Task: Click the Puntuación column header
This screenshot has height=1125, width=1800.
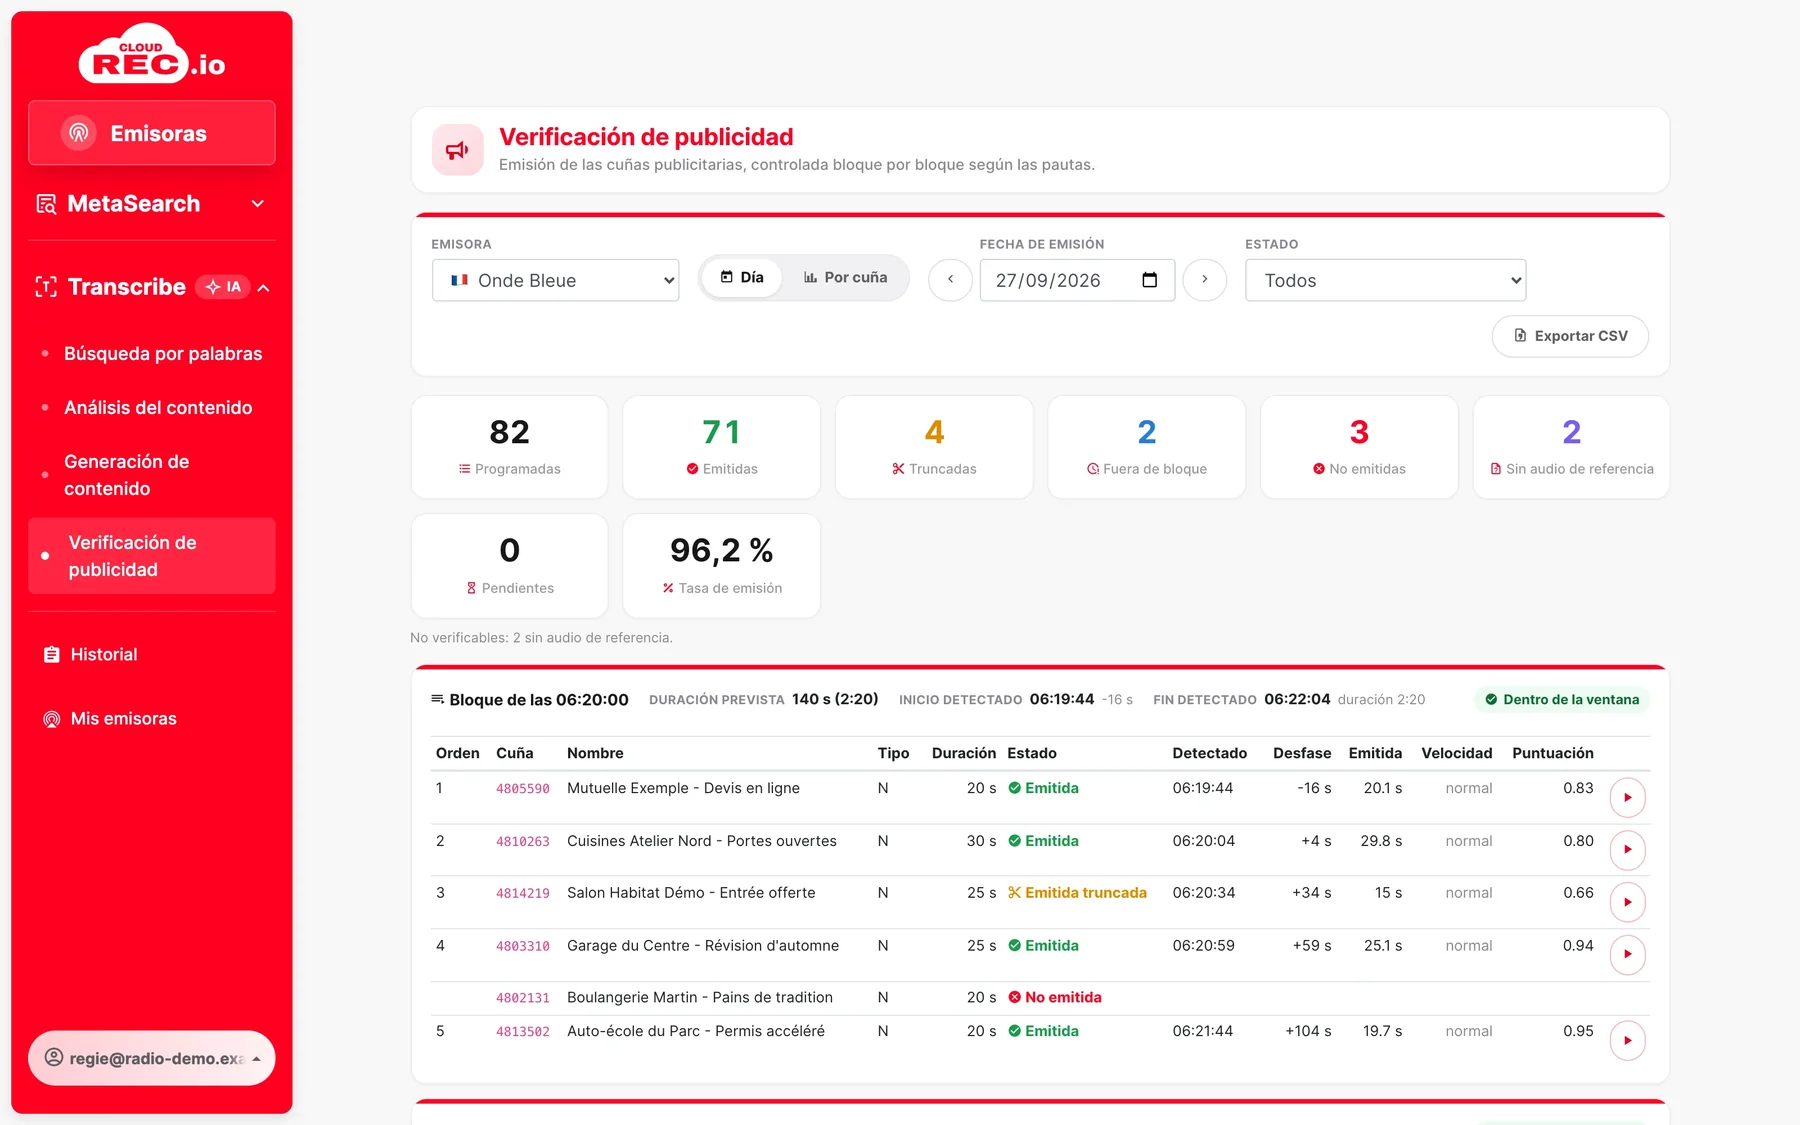Action: pyautogui.click(x=1553, y=753)
